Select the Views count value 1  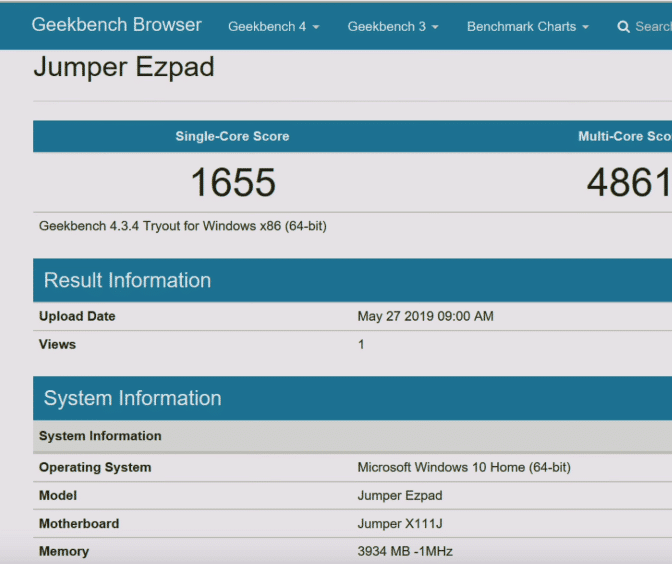(361, 345)
